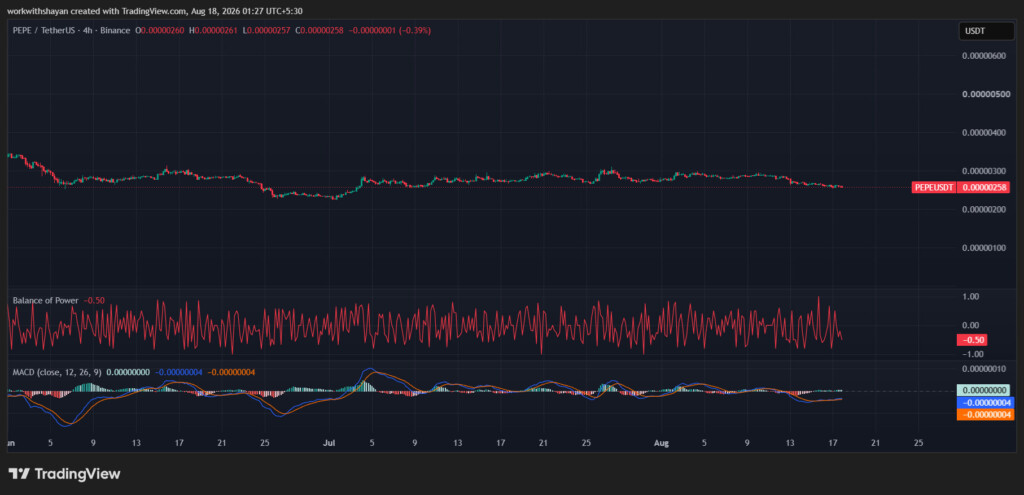The height and width of the screenshot is (495, 1024).
Task: Click the 0.00000600 price axis label
Action: pyautogui.click(x=985, y=56)
